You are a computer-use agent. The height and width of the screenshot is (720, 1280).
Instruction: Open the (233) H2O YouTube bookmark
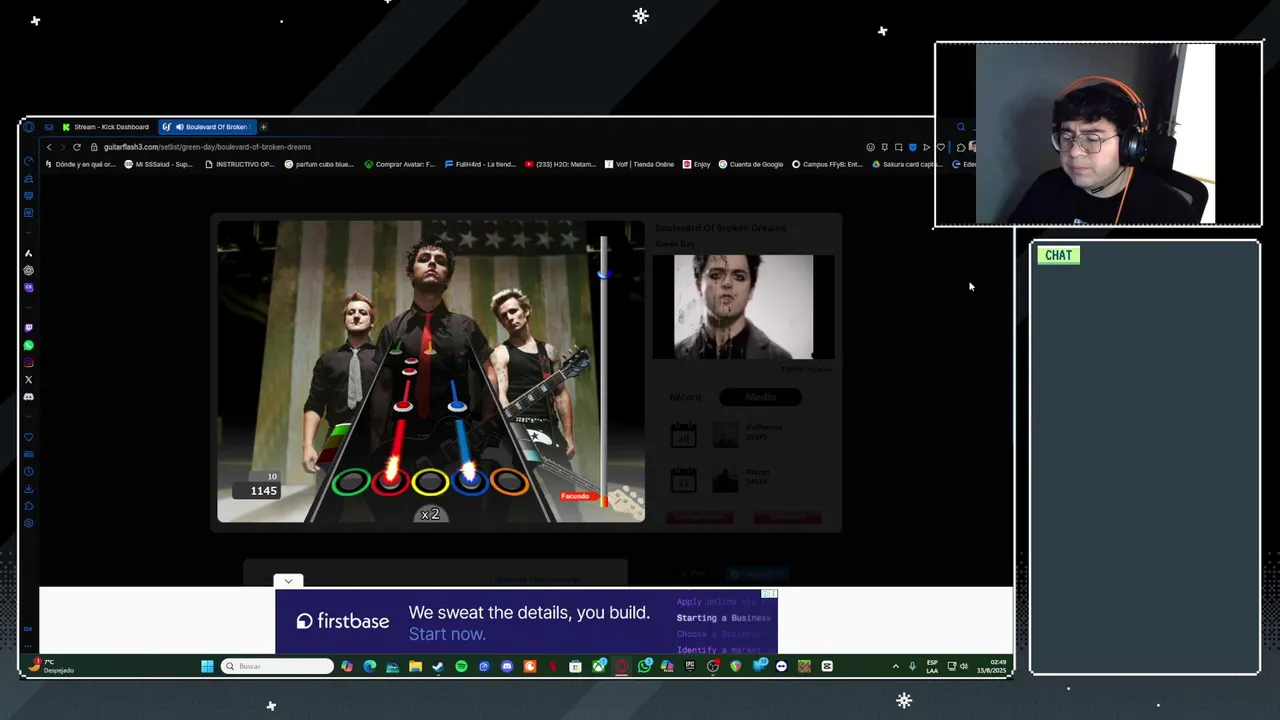560,164
